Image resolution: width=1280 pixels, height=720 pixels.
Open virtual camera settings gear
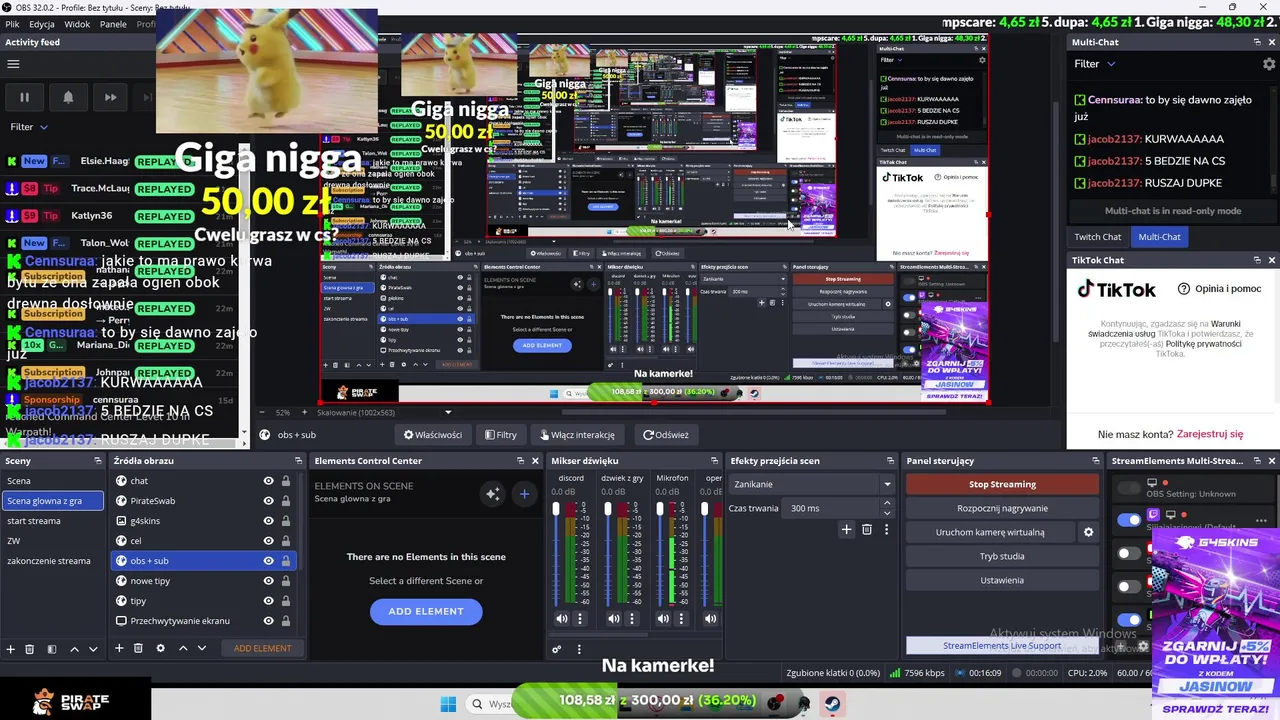[x=1089, y=532]
